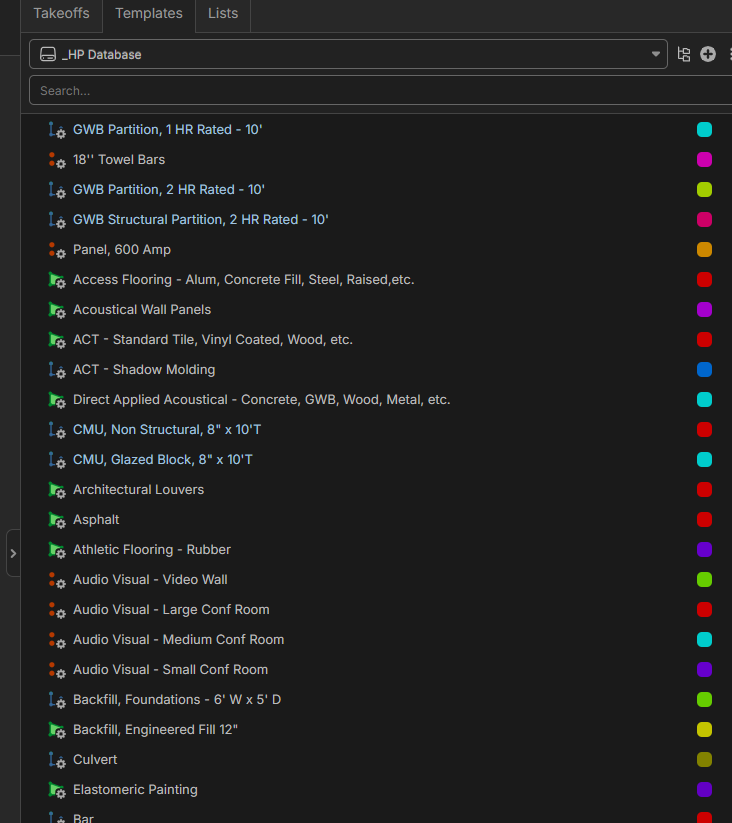The image size is (732, 823).
Task: Click the linear icon beside Culvert
Action: point(57,760)
